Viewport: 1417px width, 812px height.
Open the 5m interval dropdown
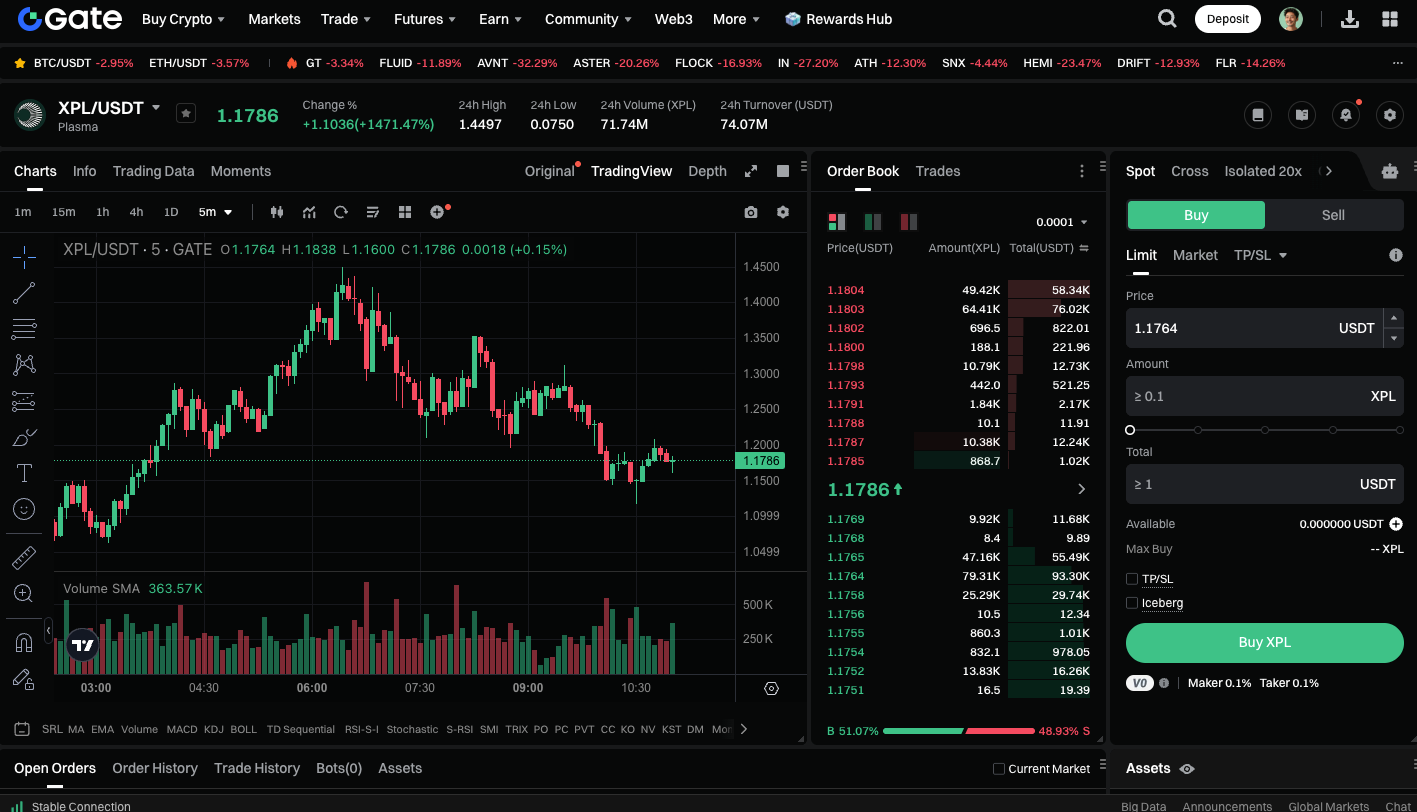pos(215,212)
